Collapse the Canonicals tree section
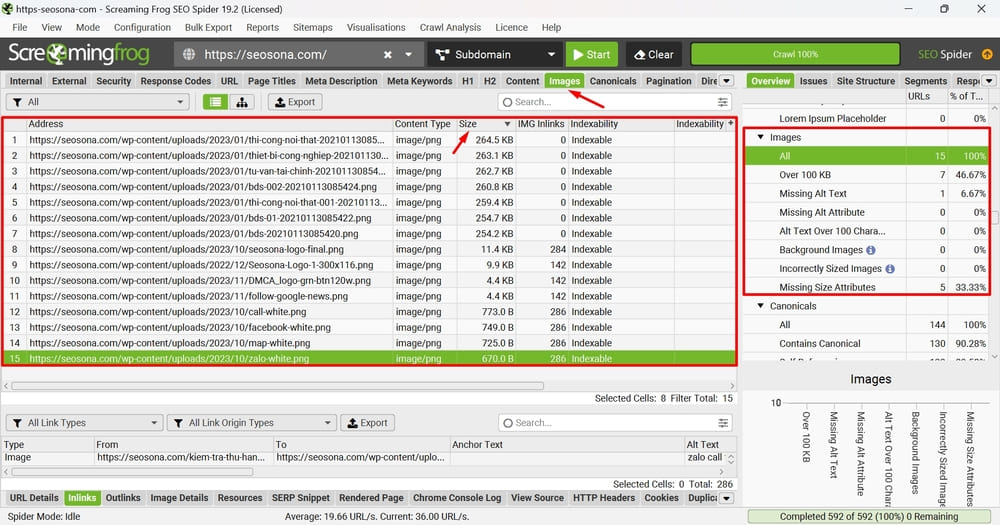The image size is (1000, 525). [x=760, y=306]
